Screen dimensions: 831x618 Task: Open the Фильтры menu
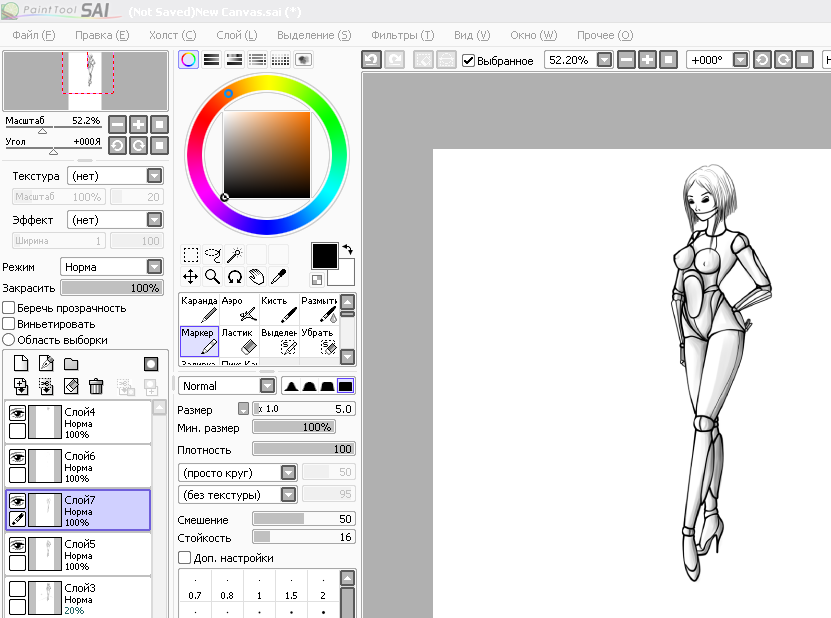click(402, 35)
